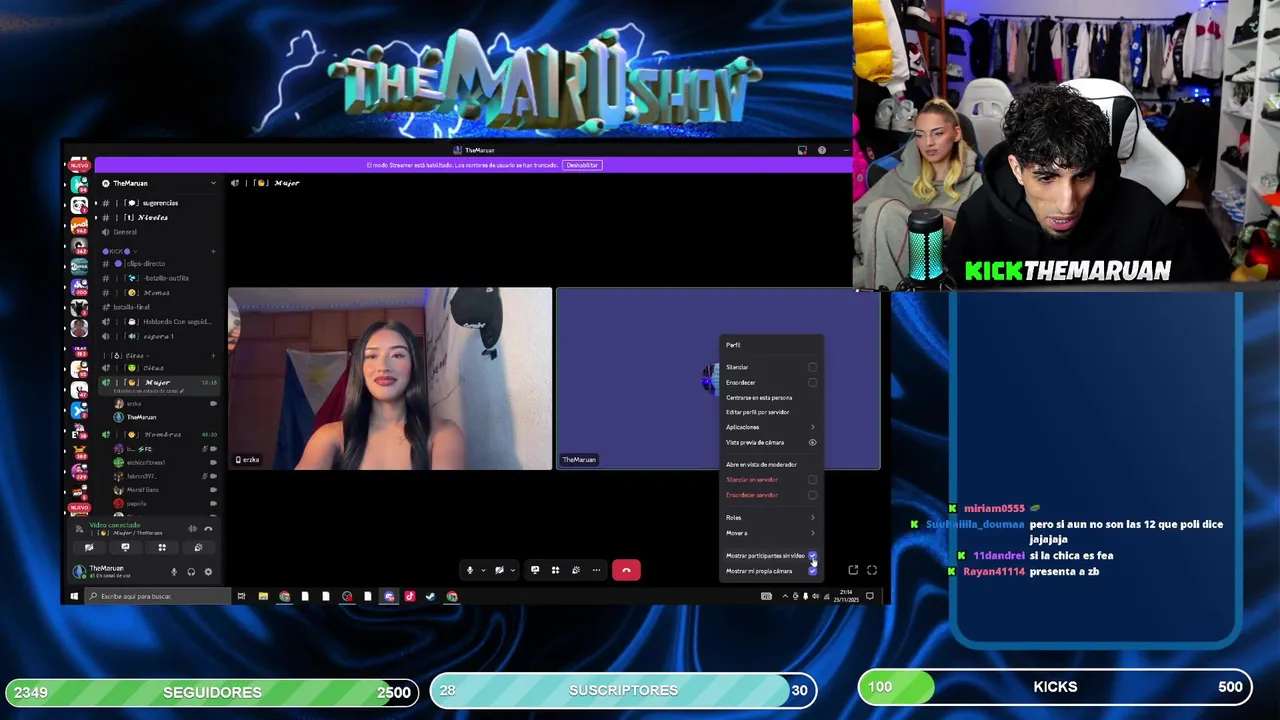Join the espera 1 voice channel
Screen dimensions: 1280x720
tap(160, 336)
